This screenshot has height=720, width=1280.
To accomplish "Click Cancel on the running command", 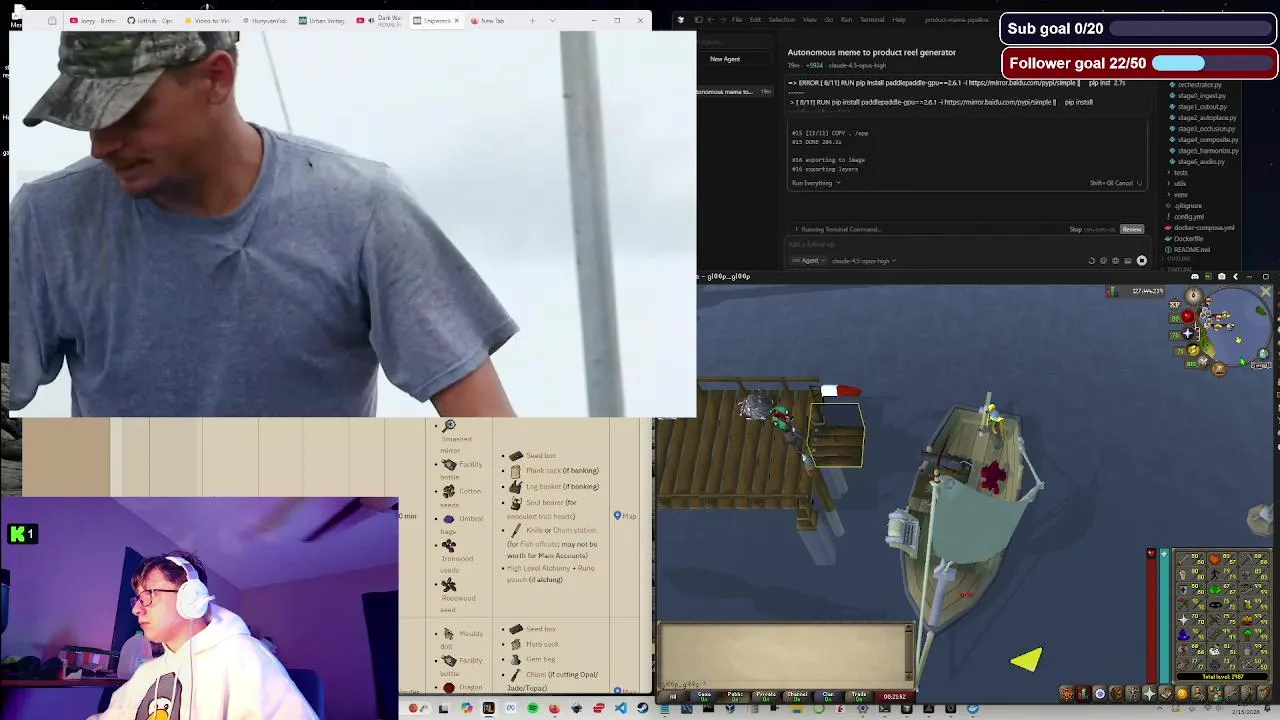I will (x=1124, y=183).
